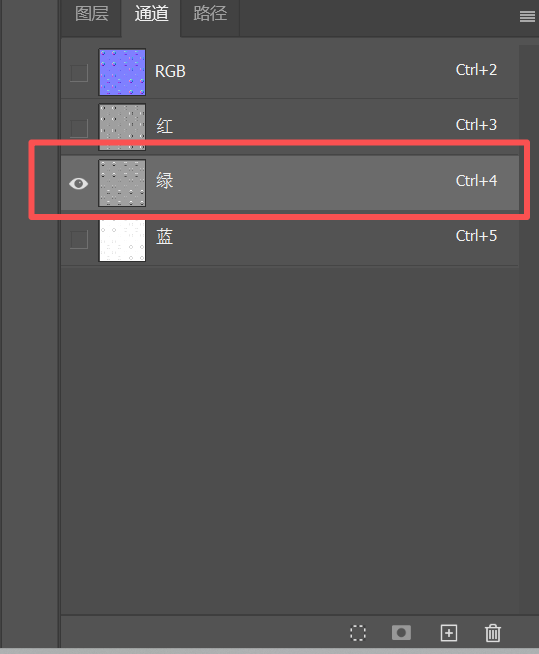Show the red (红) channel visibility

click(79, 128)
